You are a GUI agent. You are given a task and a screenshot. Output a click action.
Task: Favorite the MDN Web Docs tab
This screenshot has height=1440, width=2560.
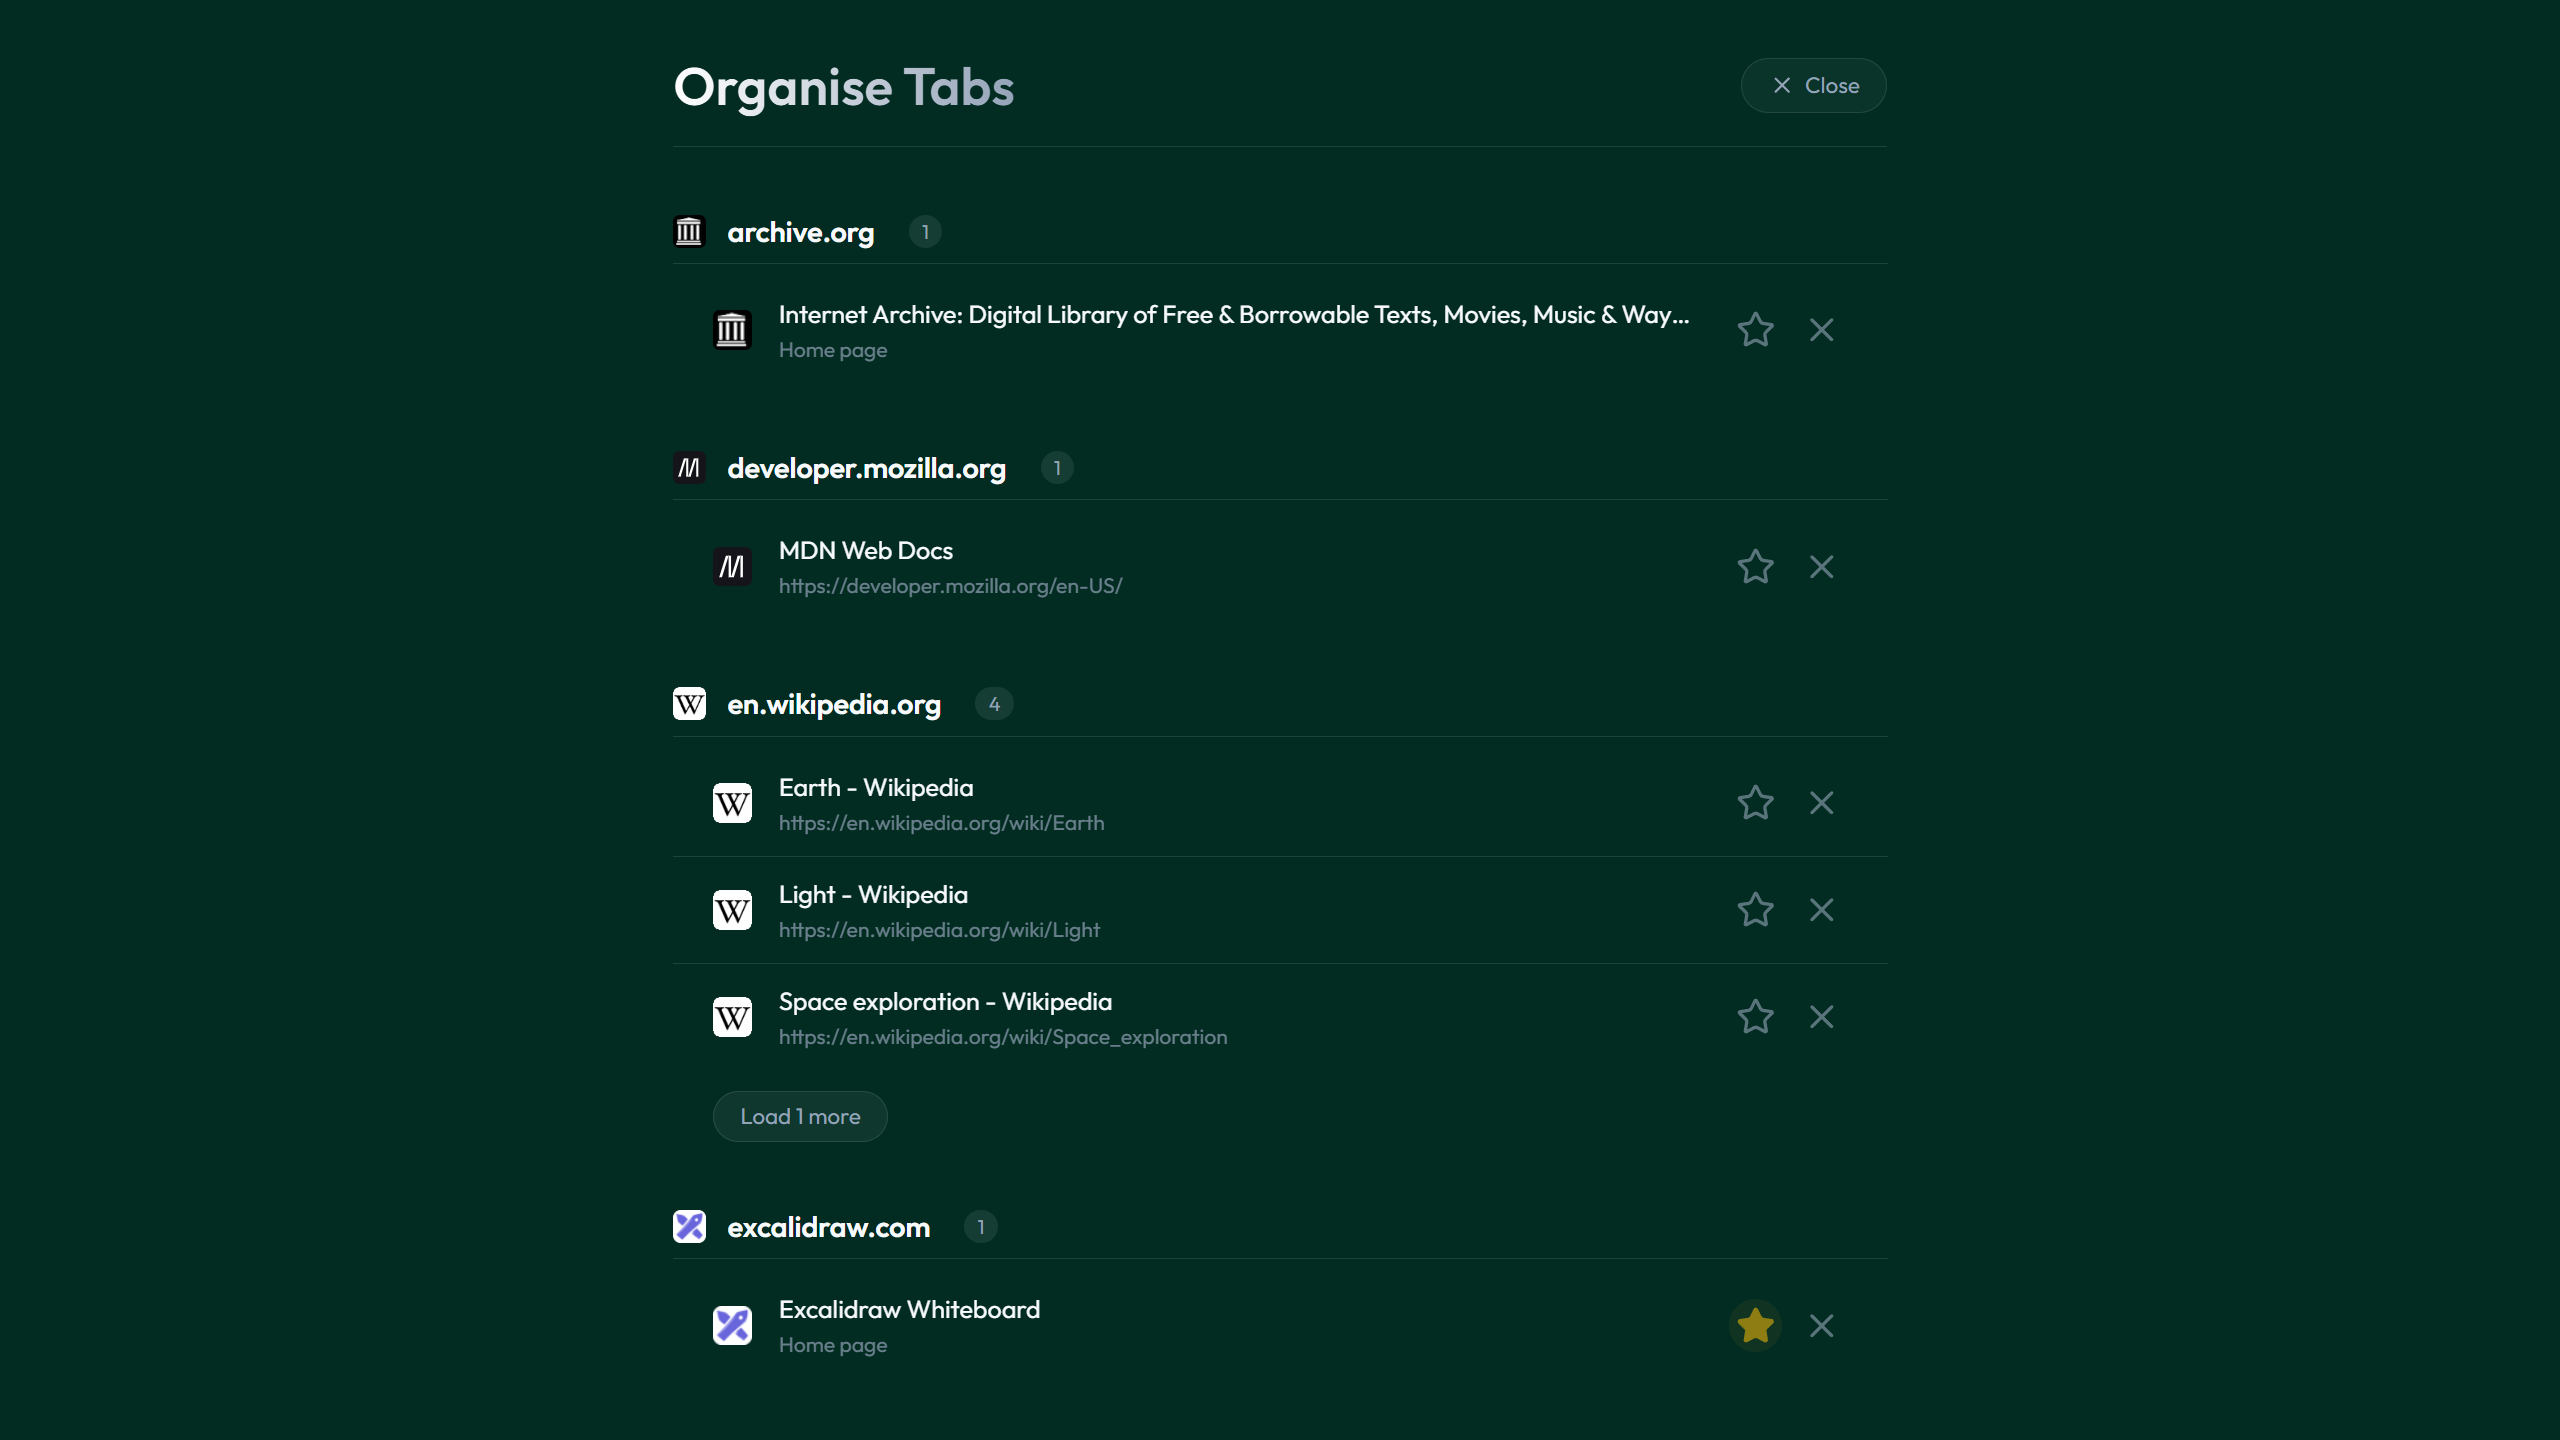coord(1754,566)
